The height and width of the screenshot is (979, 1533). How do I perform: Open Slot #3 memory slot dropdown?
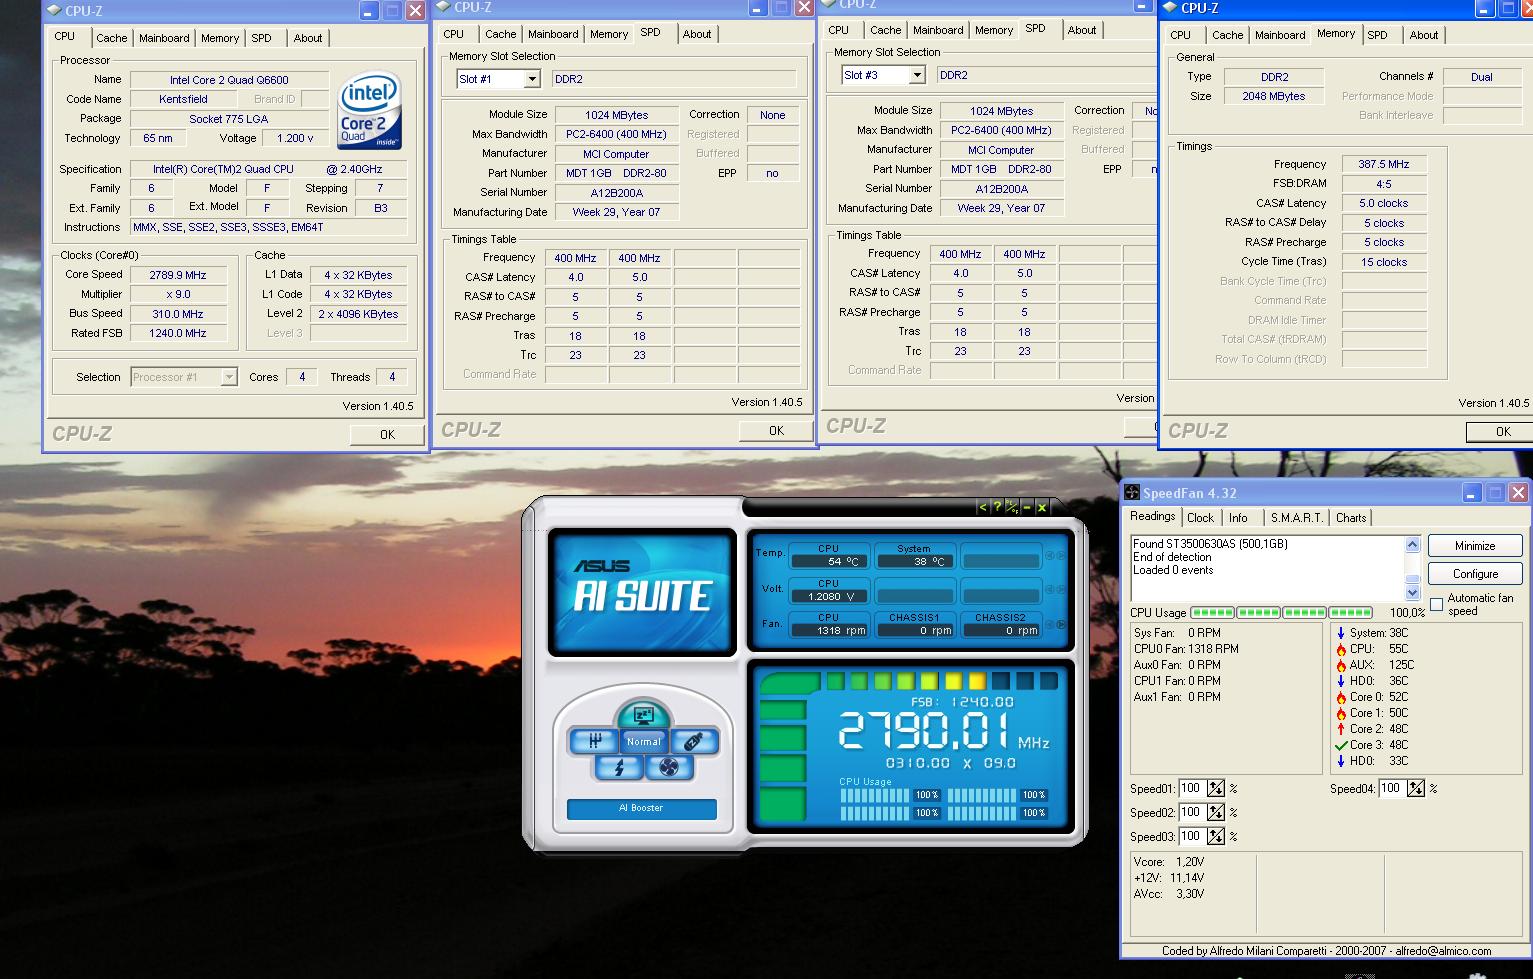click(x=917, y=75)
